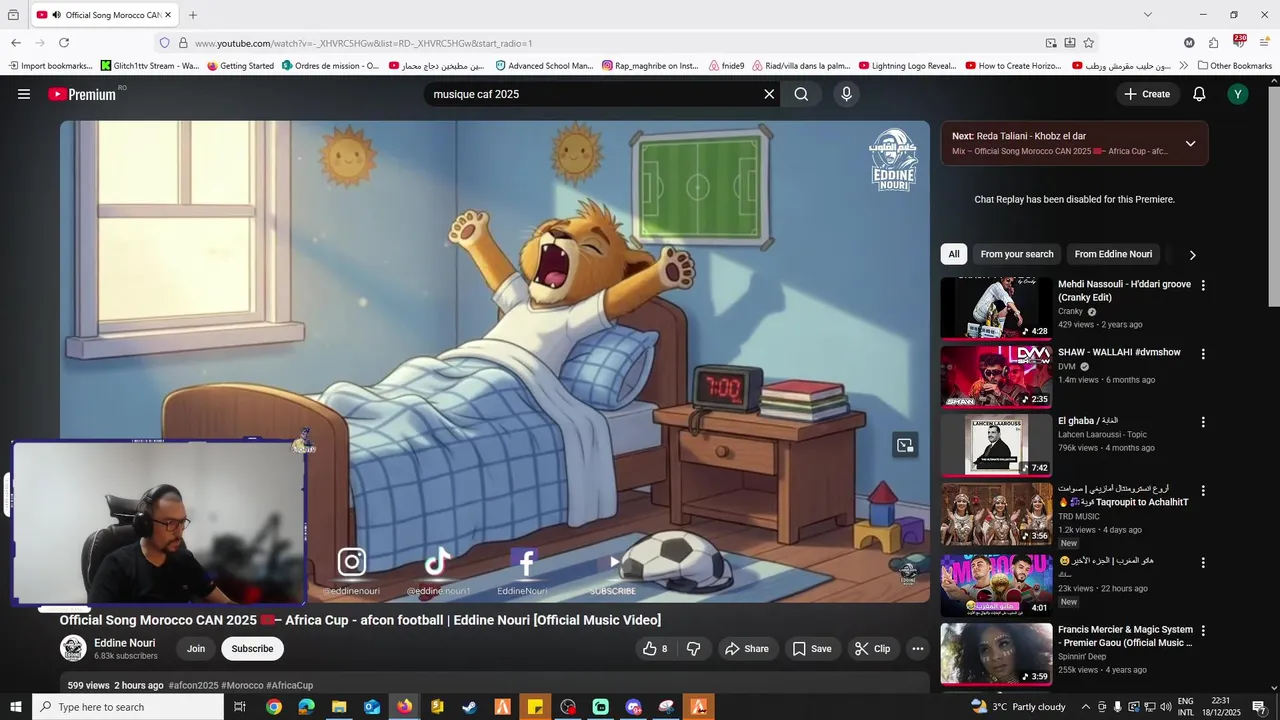Like the video with thumbs up
The height and width of the screenshot is (720, 1280).
(x=655, y=649)
